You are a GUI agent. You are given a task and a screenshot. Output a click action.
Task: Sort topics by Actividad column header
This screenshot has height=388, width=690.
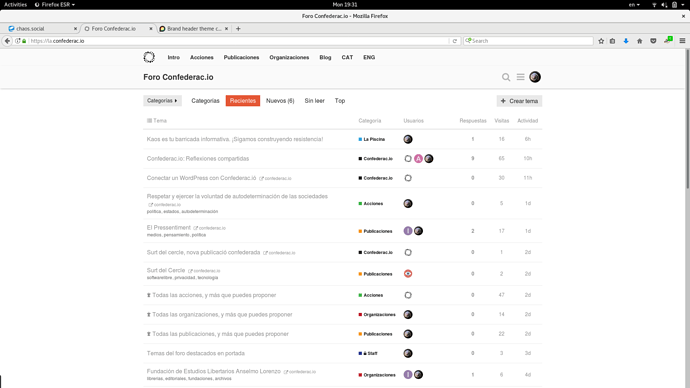pyautogui.click(x=527, y=121)
